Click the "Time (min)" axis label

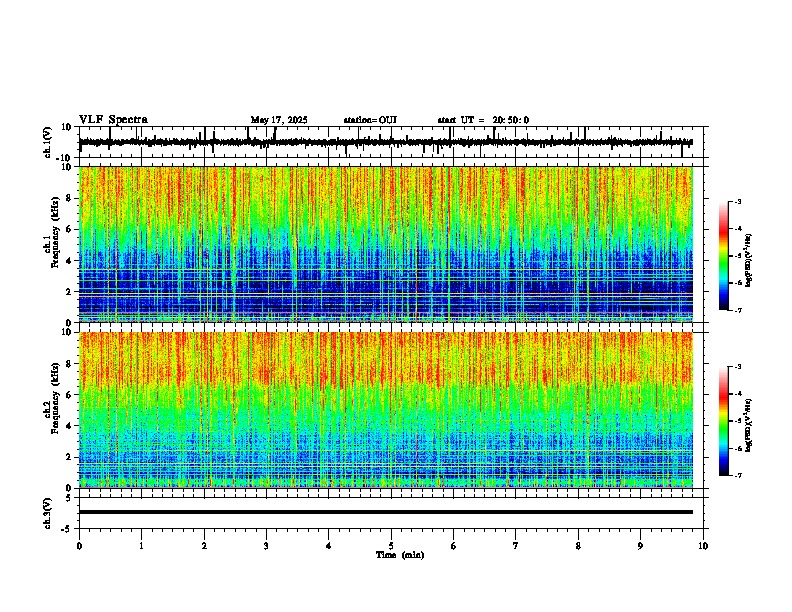coord(400,555)
